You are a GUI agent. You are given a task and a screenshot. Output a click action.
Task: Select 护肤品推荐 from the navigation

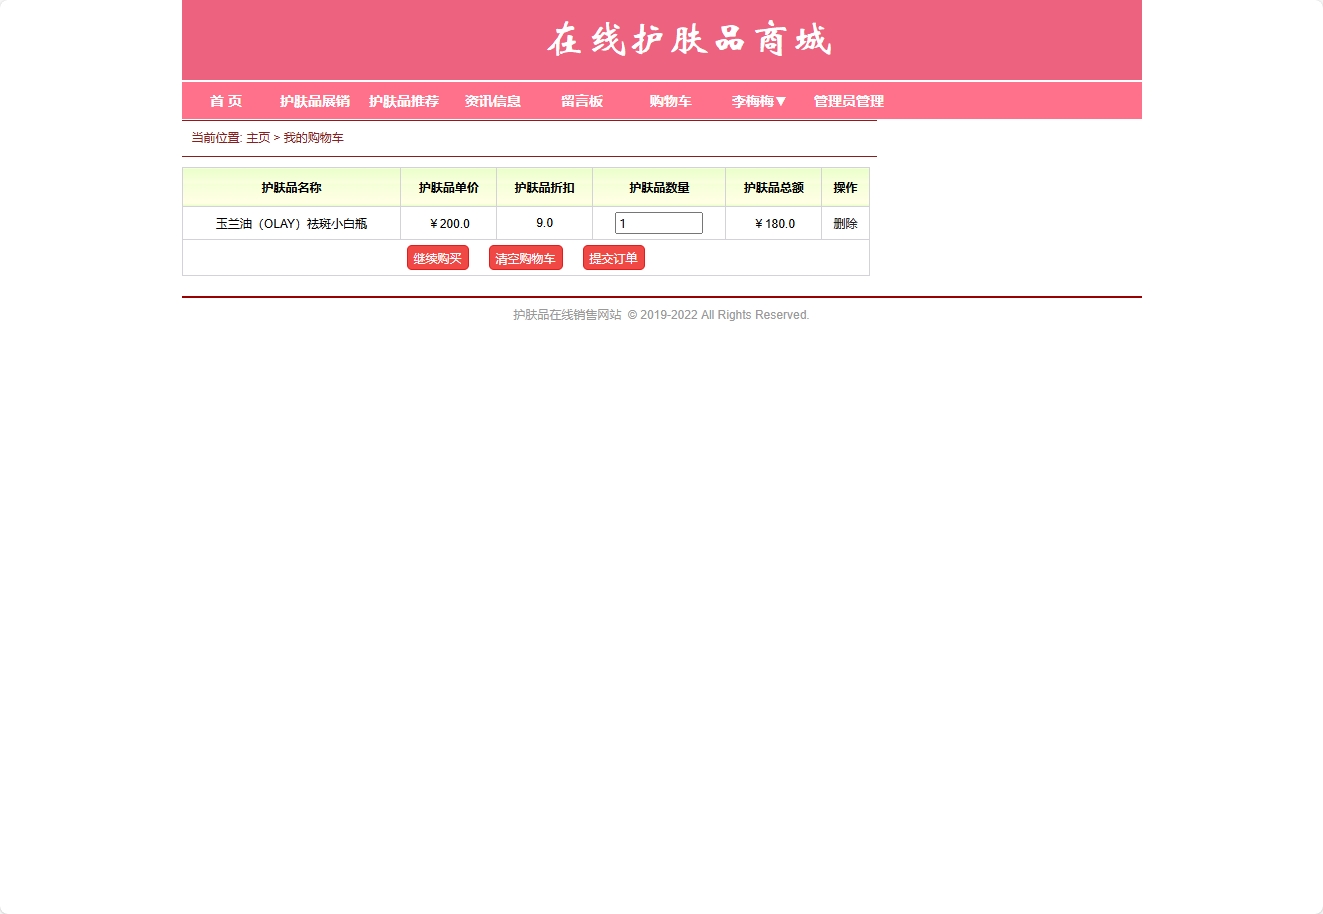pos(403,101)
